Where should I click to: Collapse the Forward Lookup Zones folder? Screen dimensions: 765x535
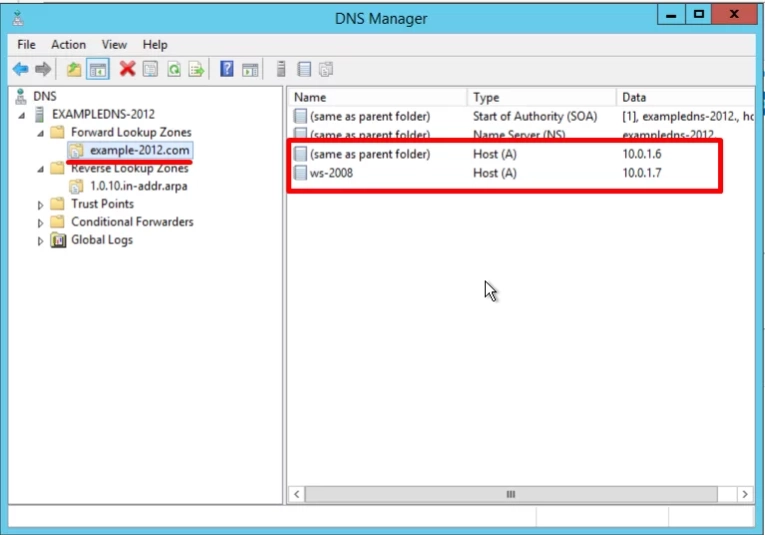click(41, 133)
